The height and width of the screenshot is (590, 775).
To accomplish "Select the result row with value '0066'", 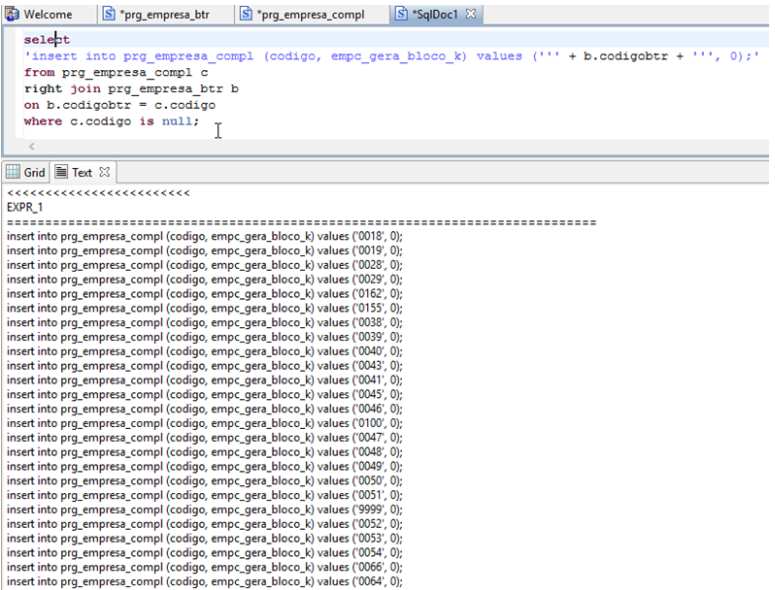I will click(x=205, y=567).
